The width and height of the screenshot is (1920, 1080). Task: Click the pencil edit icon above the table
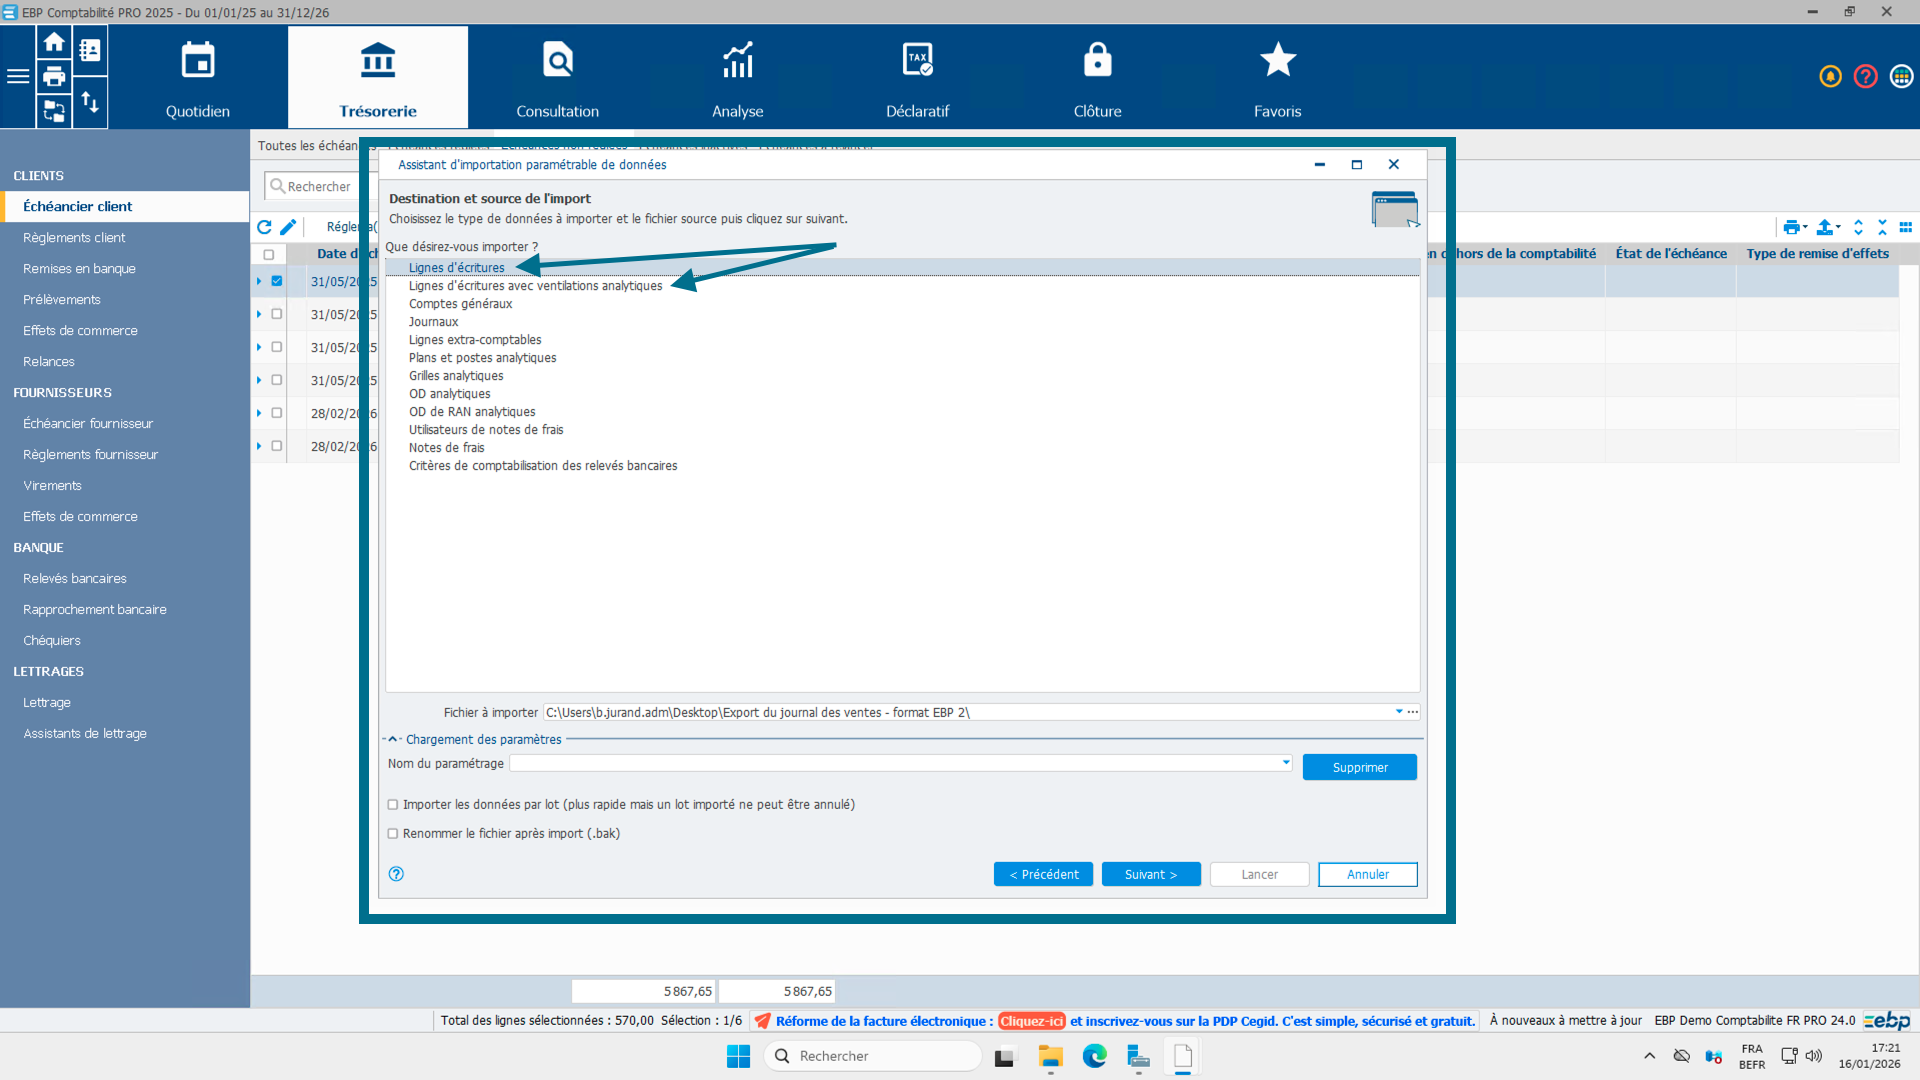[x=288, y=227]
